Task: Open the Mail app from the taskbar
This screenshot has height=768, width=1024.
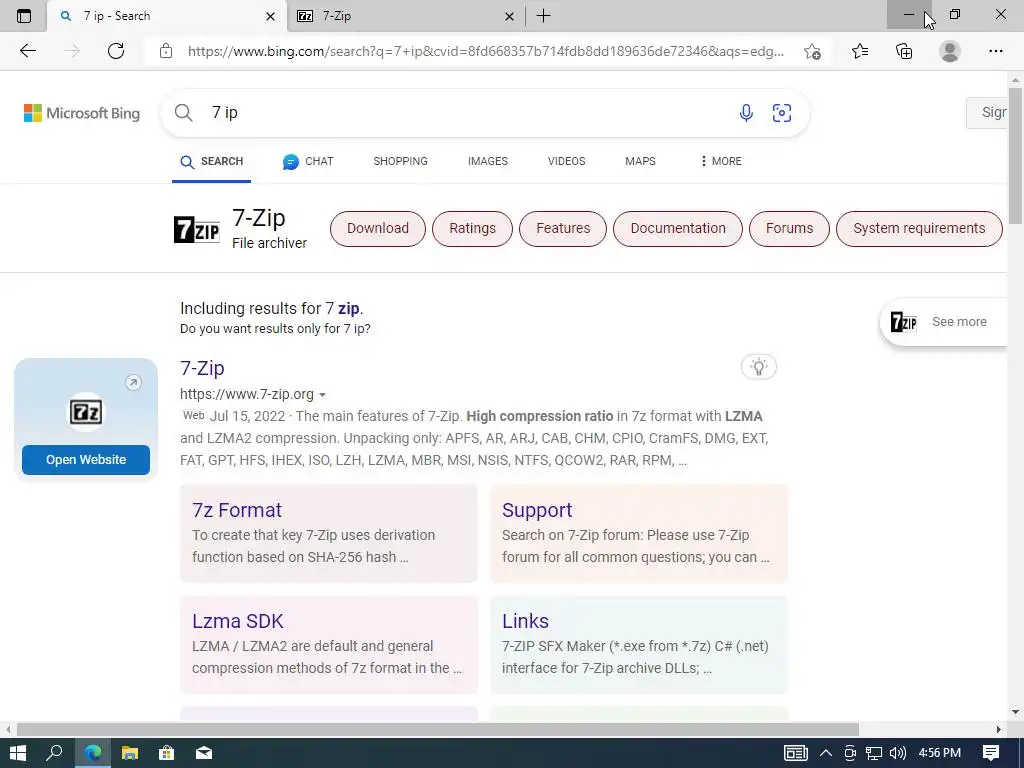Action: pyautogui.click(x=204, y=753)
